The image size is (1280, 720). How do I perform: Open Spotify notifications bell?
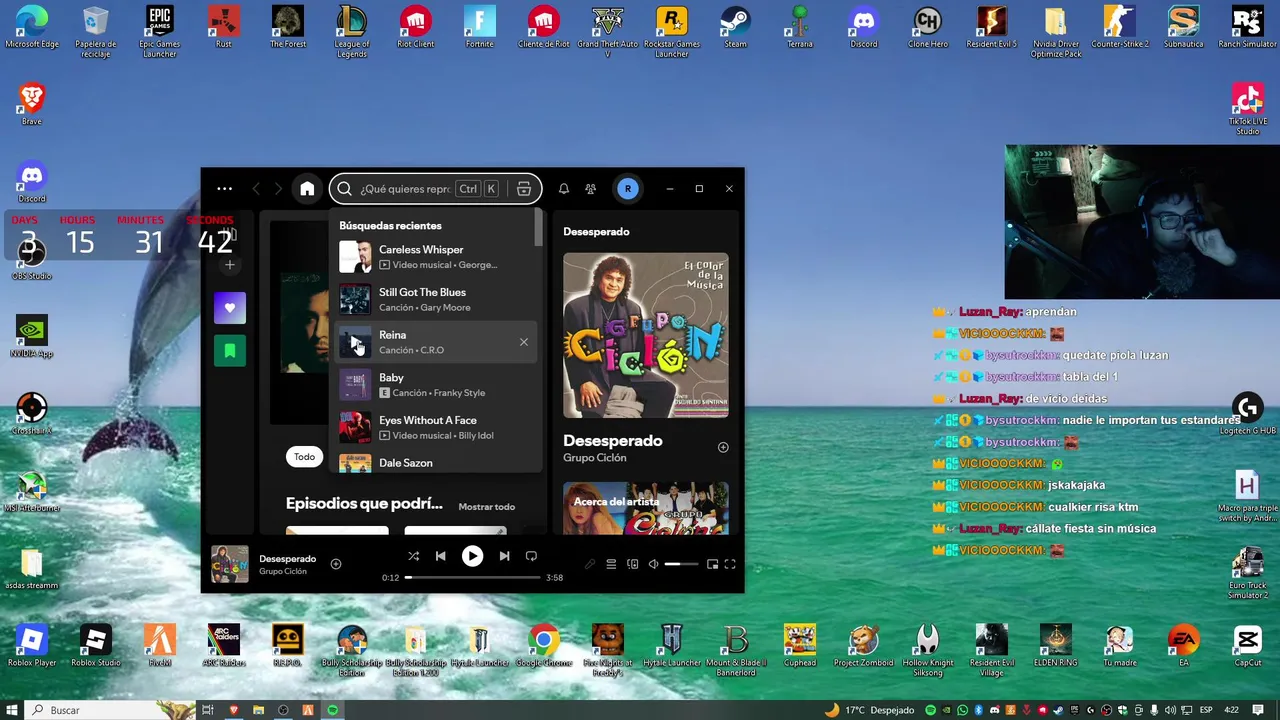coord(564,189)
